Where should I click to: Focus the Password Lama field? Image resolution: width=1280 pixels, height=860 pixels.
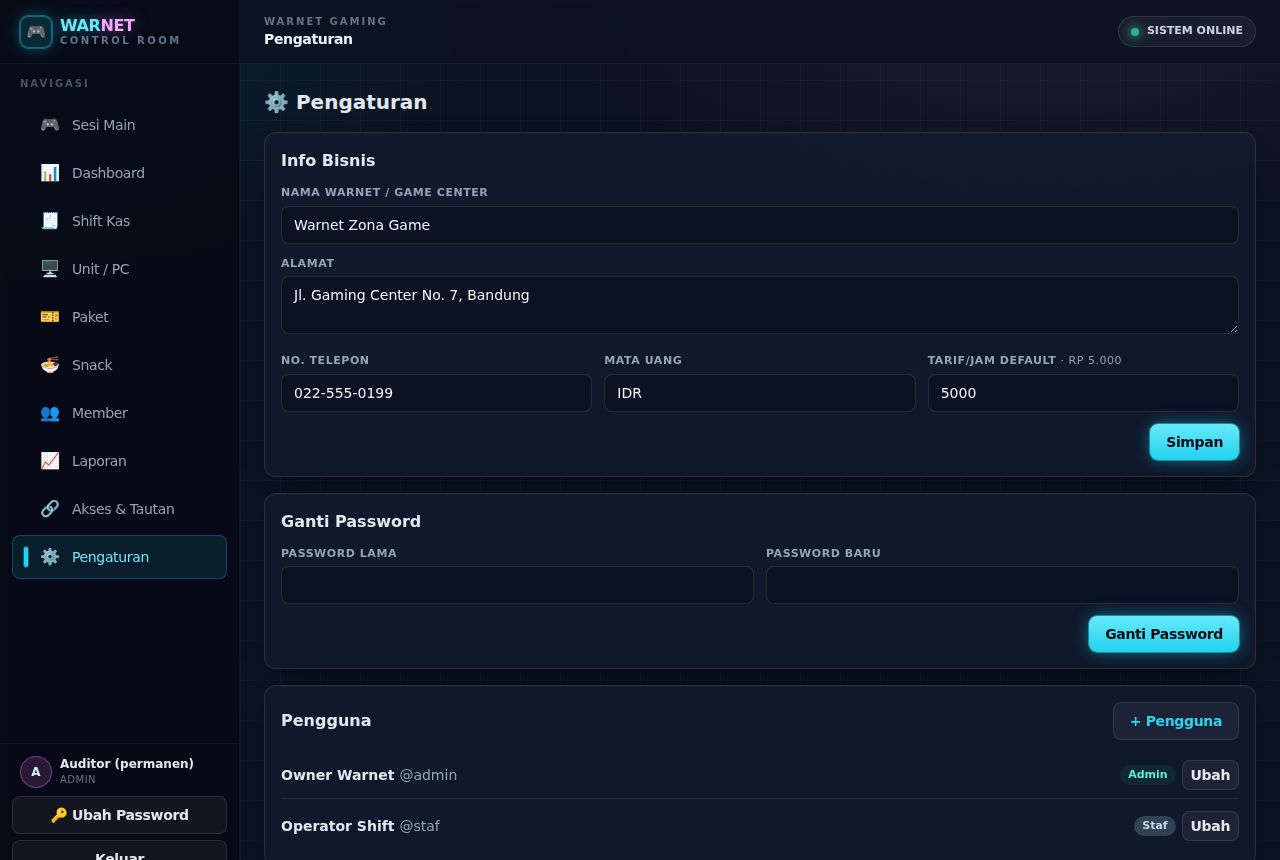(x=517, y=585)
